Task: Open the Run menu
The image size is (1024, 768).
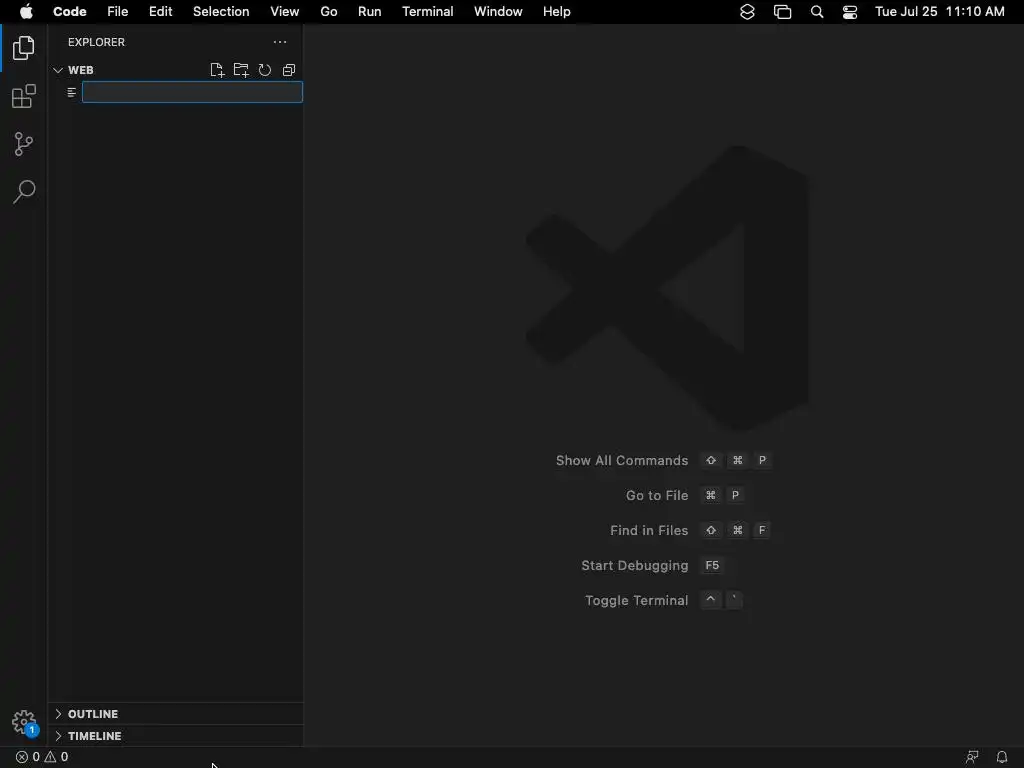Action: [x=370, y=12]
